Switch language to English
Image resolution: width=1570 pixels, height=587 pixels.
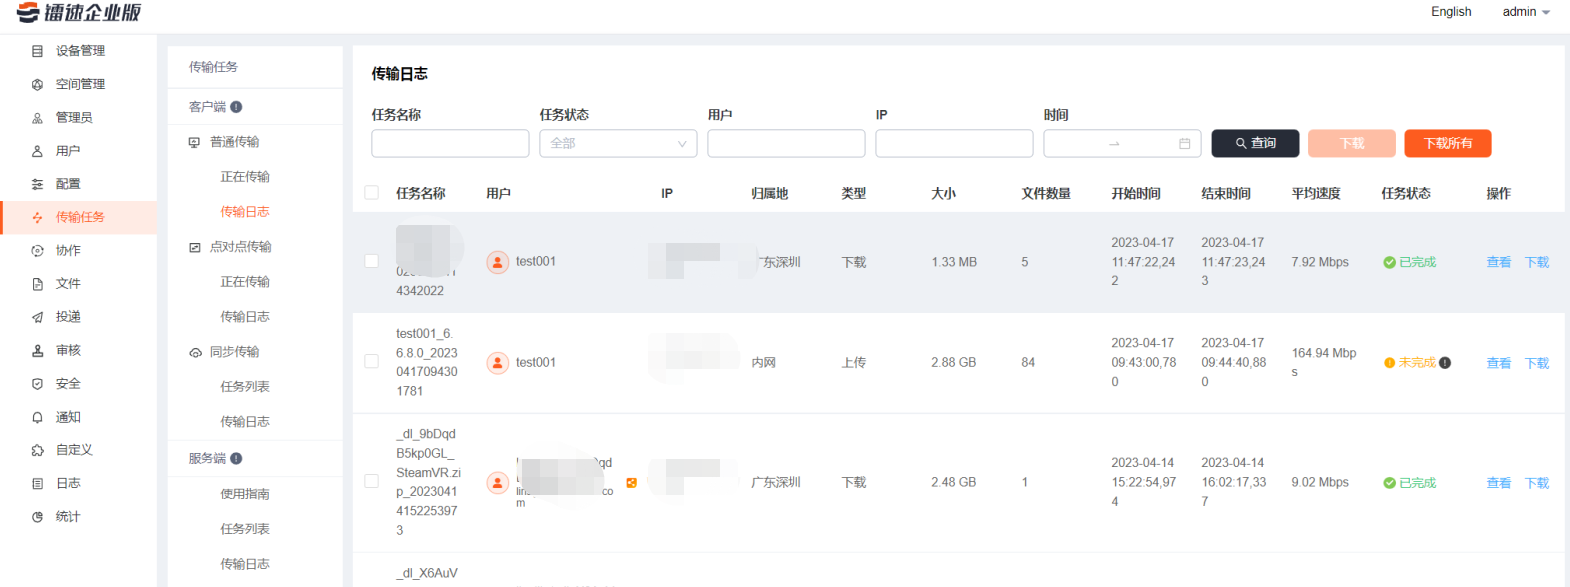1451,12
